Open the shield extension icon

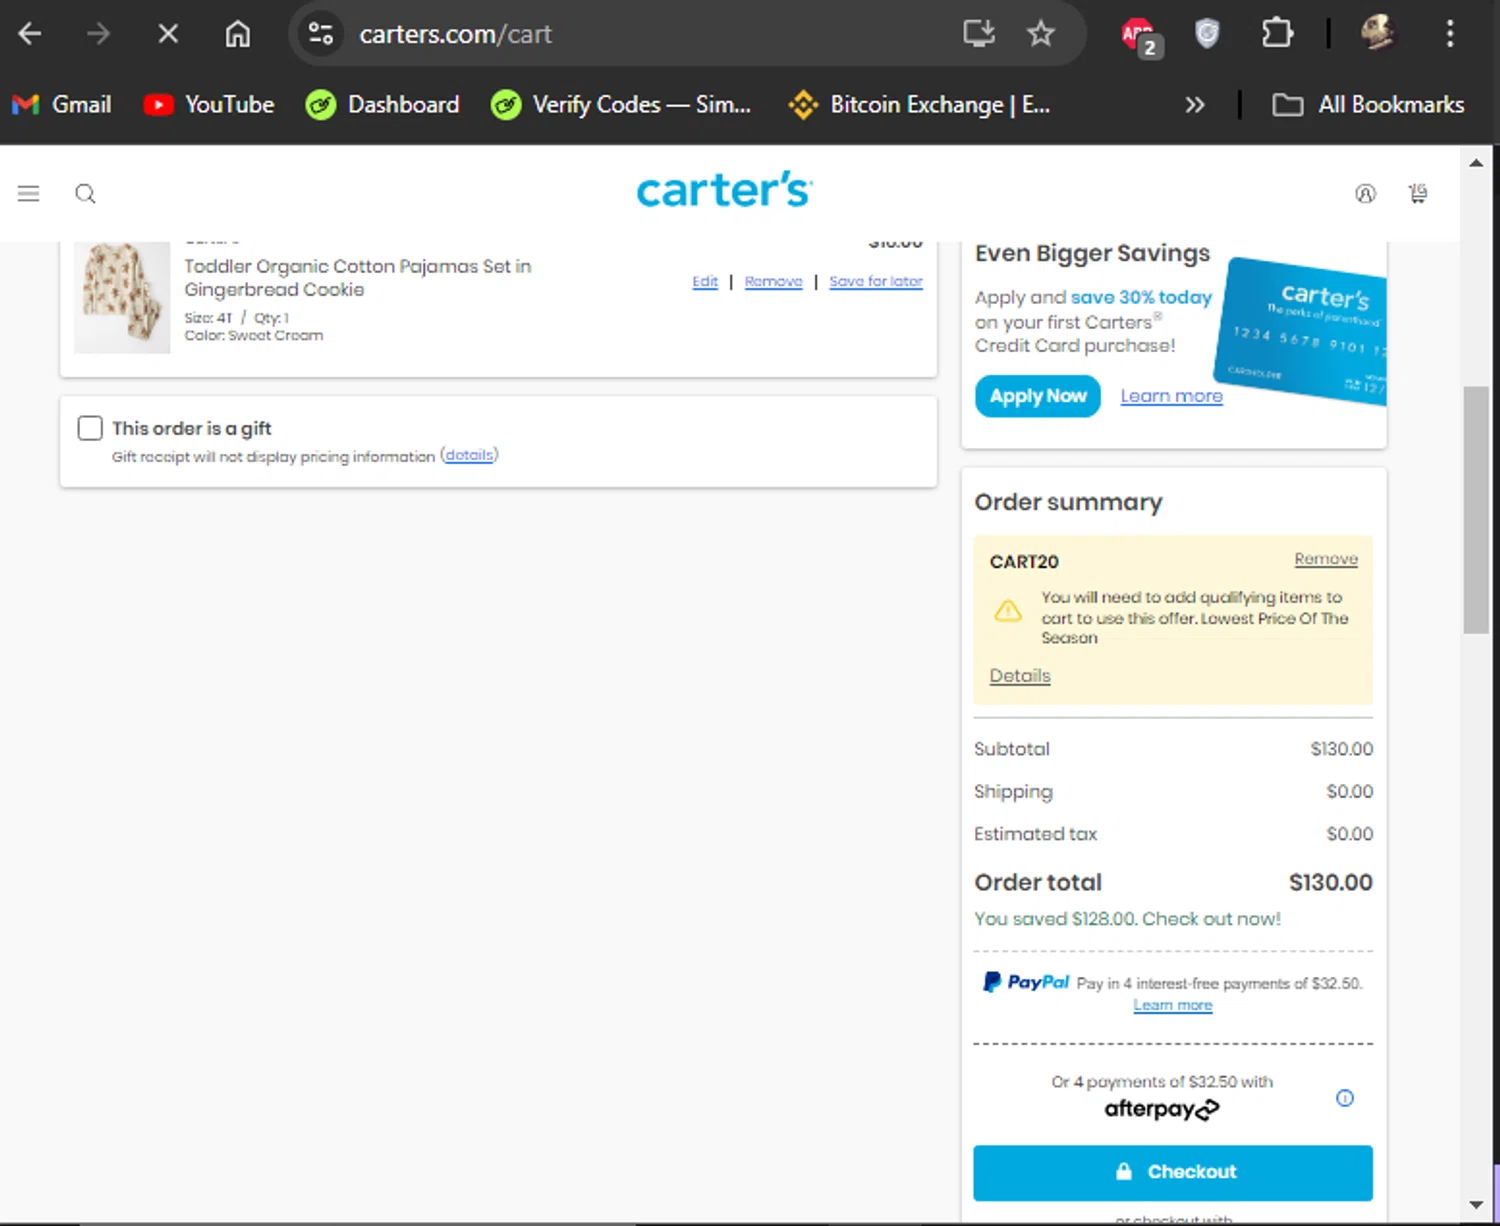click(1207, 34)
